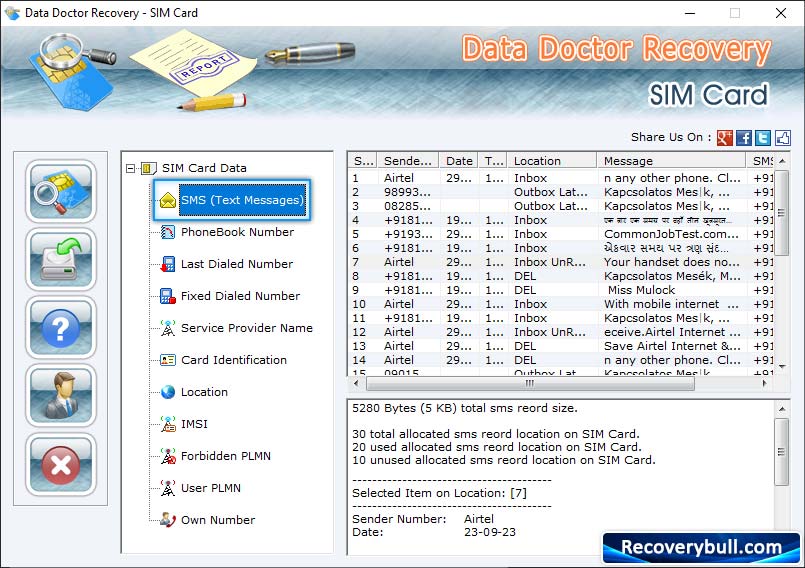Open Fixed Dialed Number entry
Image resolution: width=805 pixels, height=568 pixels.
(x=240, y=296)
